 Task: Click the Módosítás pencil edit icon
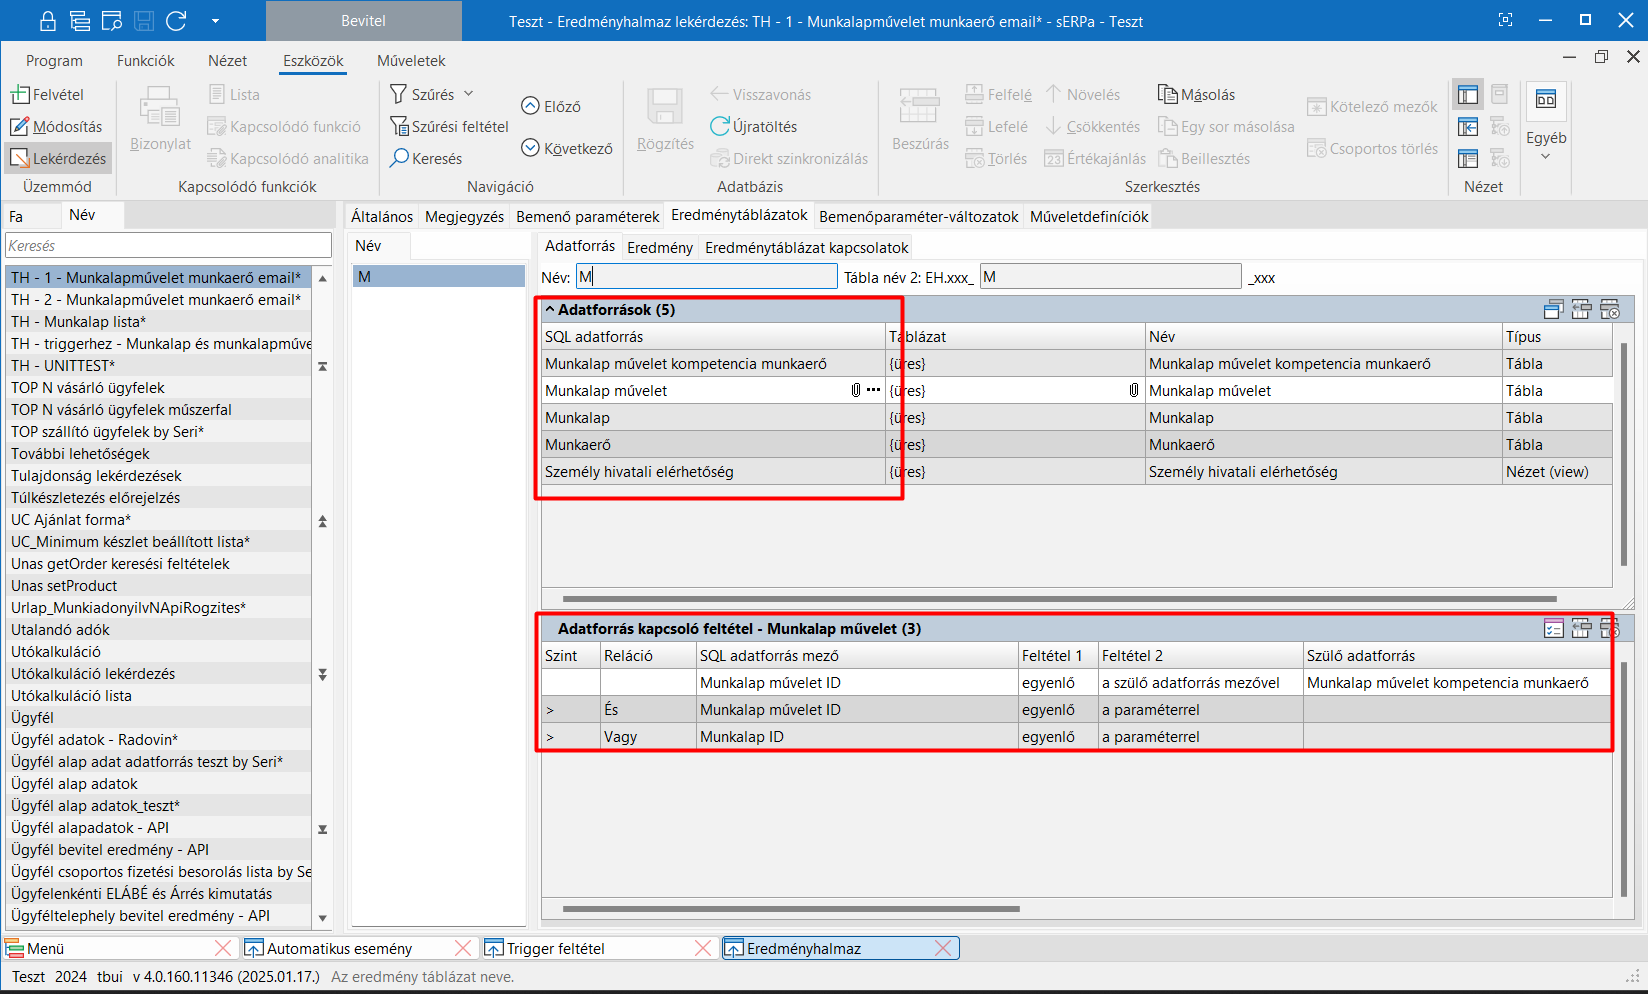(20, 127)
